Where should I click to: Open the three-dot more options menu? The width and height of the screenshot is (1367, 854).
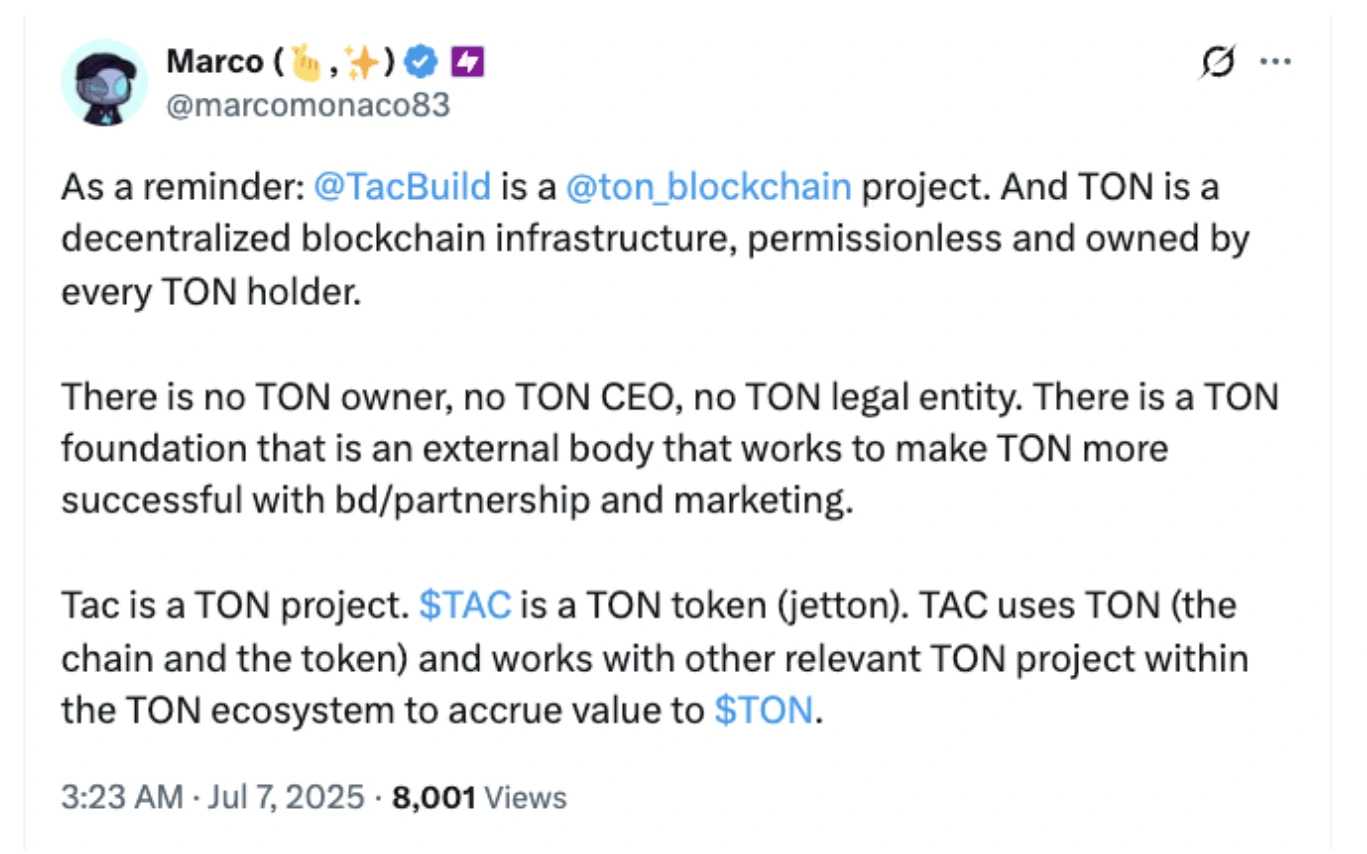coord(1274,62)
